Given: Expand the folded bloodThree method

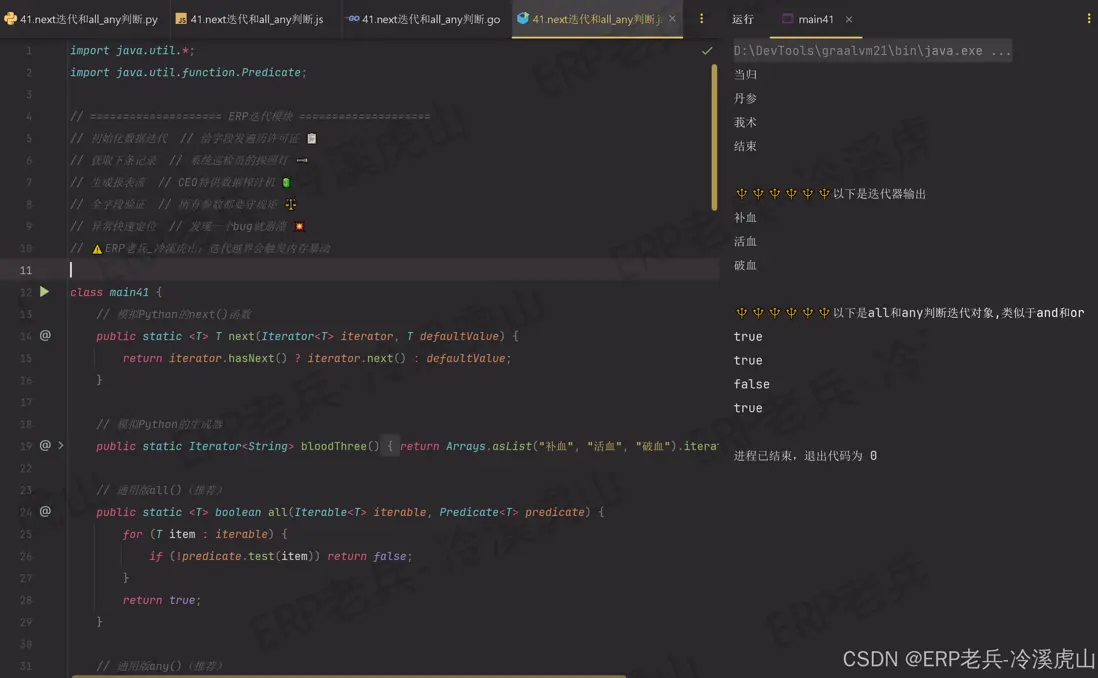Looking at the screenshot, I should tap(61, 445).
